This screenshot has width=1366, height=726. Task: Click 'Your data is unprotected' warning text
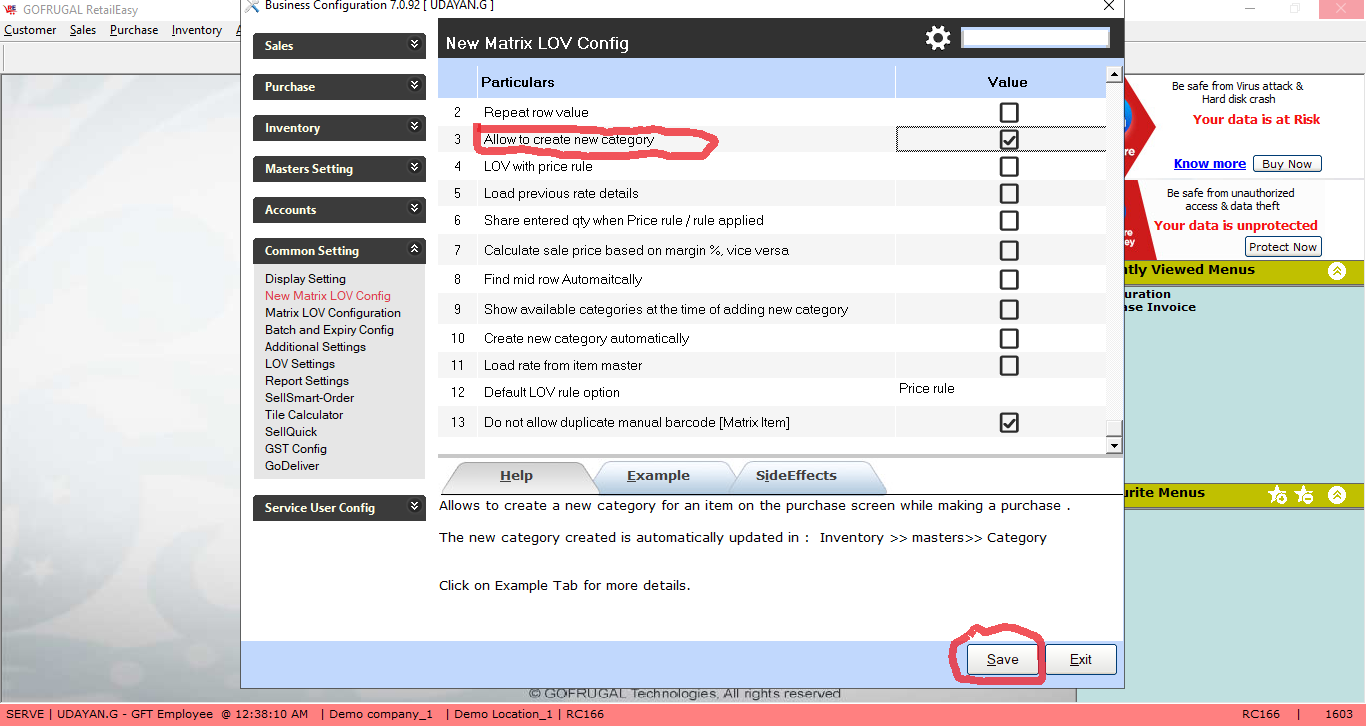click(x=1236, y=226)
